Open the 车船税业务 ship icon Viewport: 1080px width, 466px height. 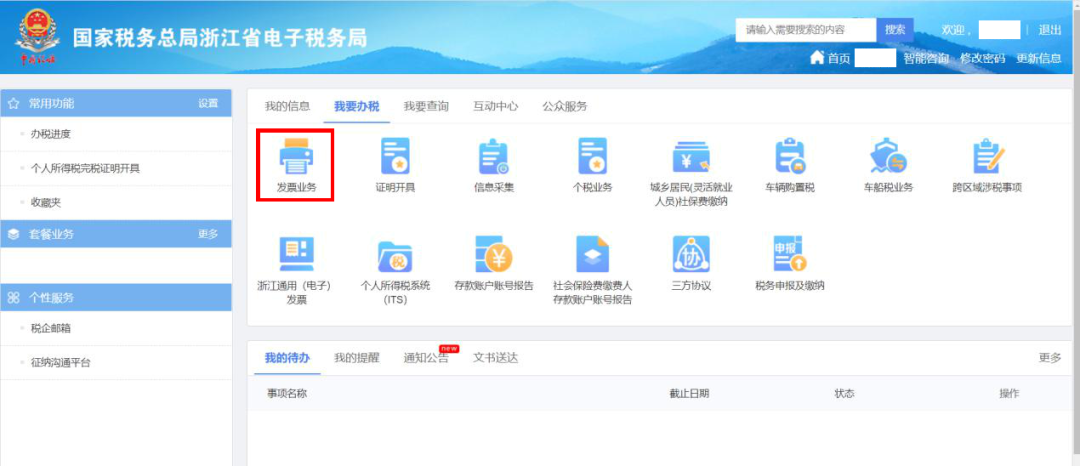(889, 156)
